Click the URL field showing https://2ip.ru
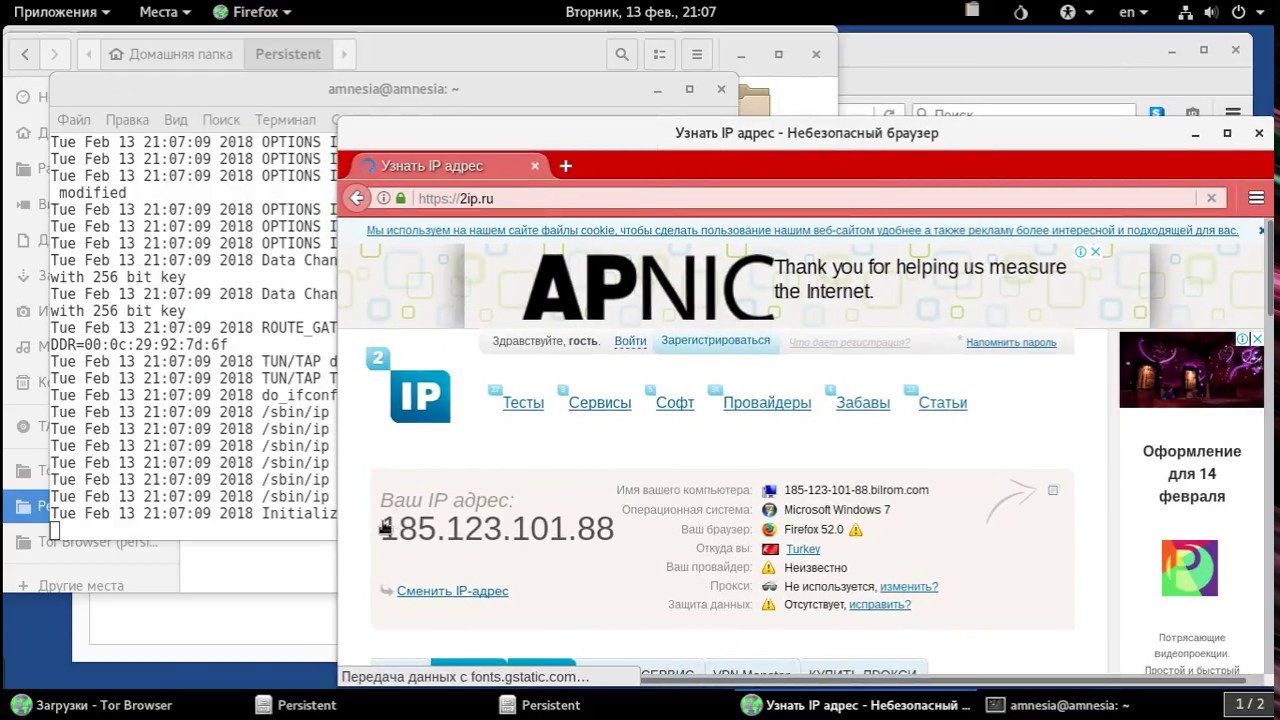Screen dimensions: 1280x720 800,198
